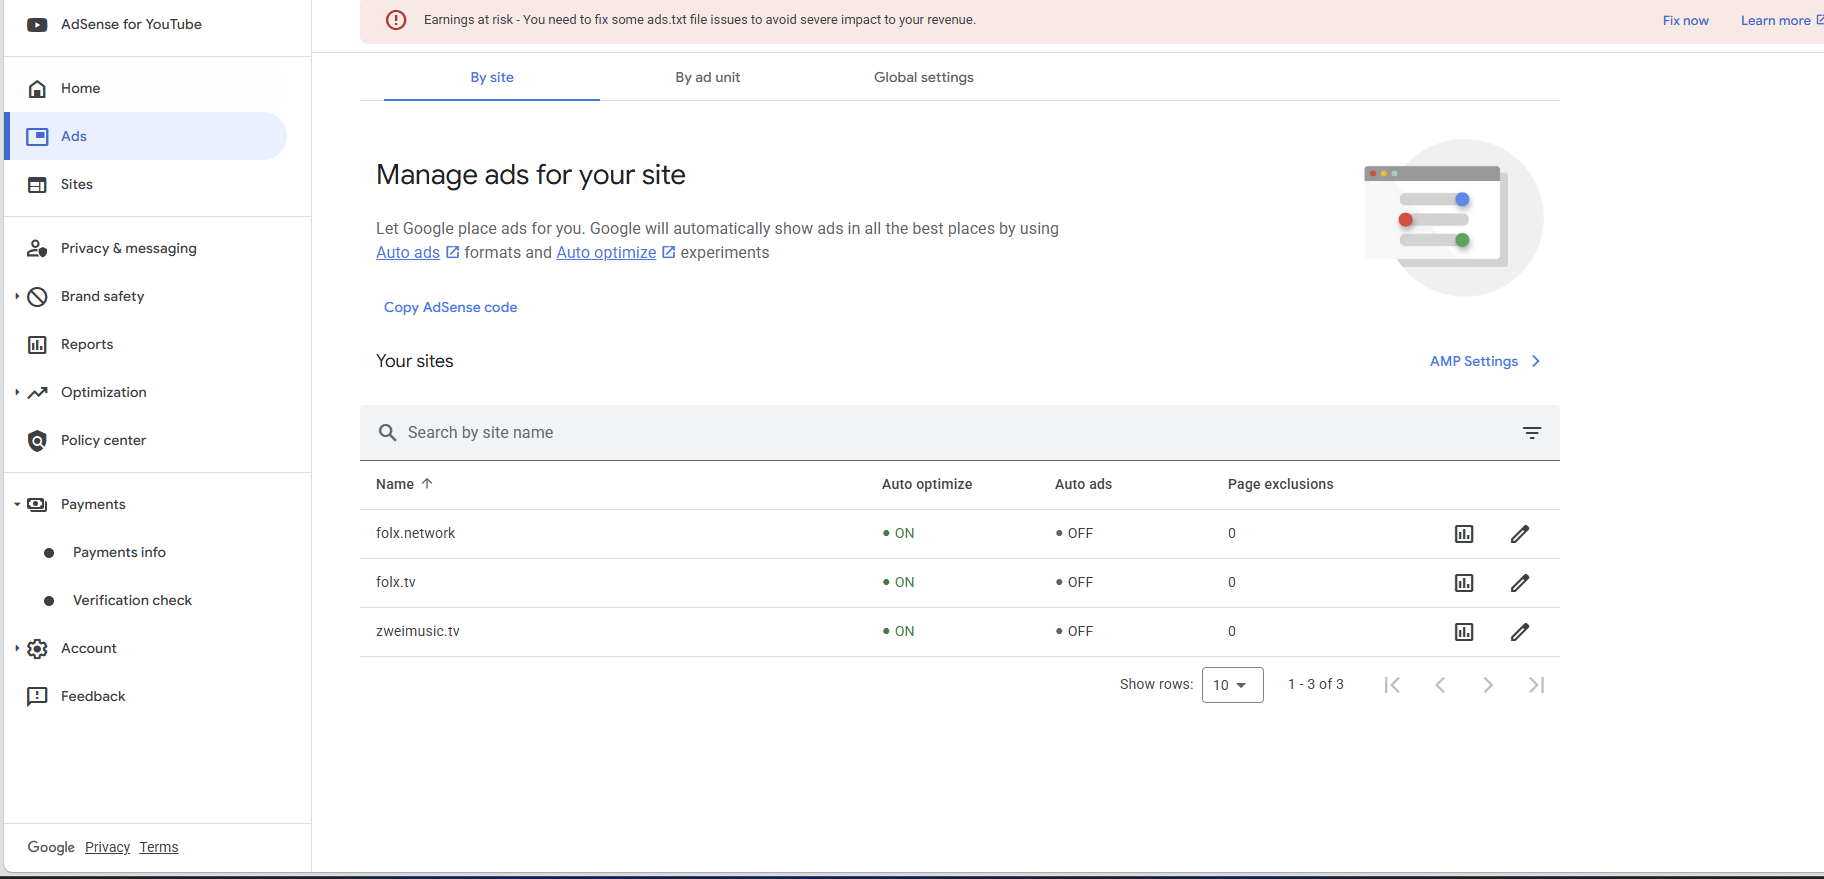
Task: View report for zweimusic.tv
Action: (x=1464, y=632)
